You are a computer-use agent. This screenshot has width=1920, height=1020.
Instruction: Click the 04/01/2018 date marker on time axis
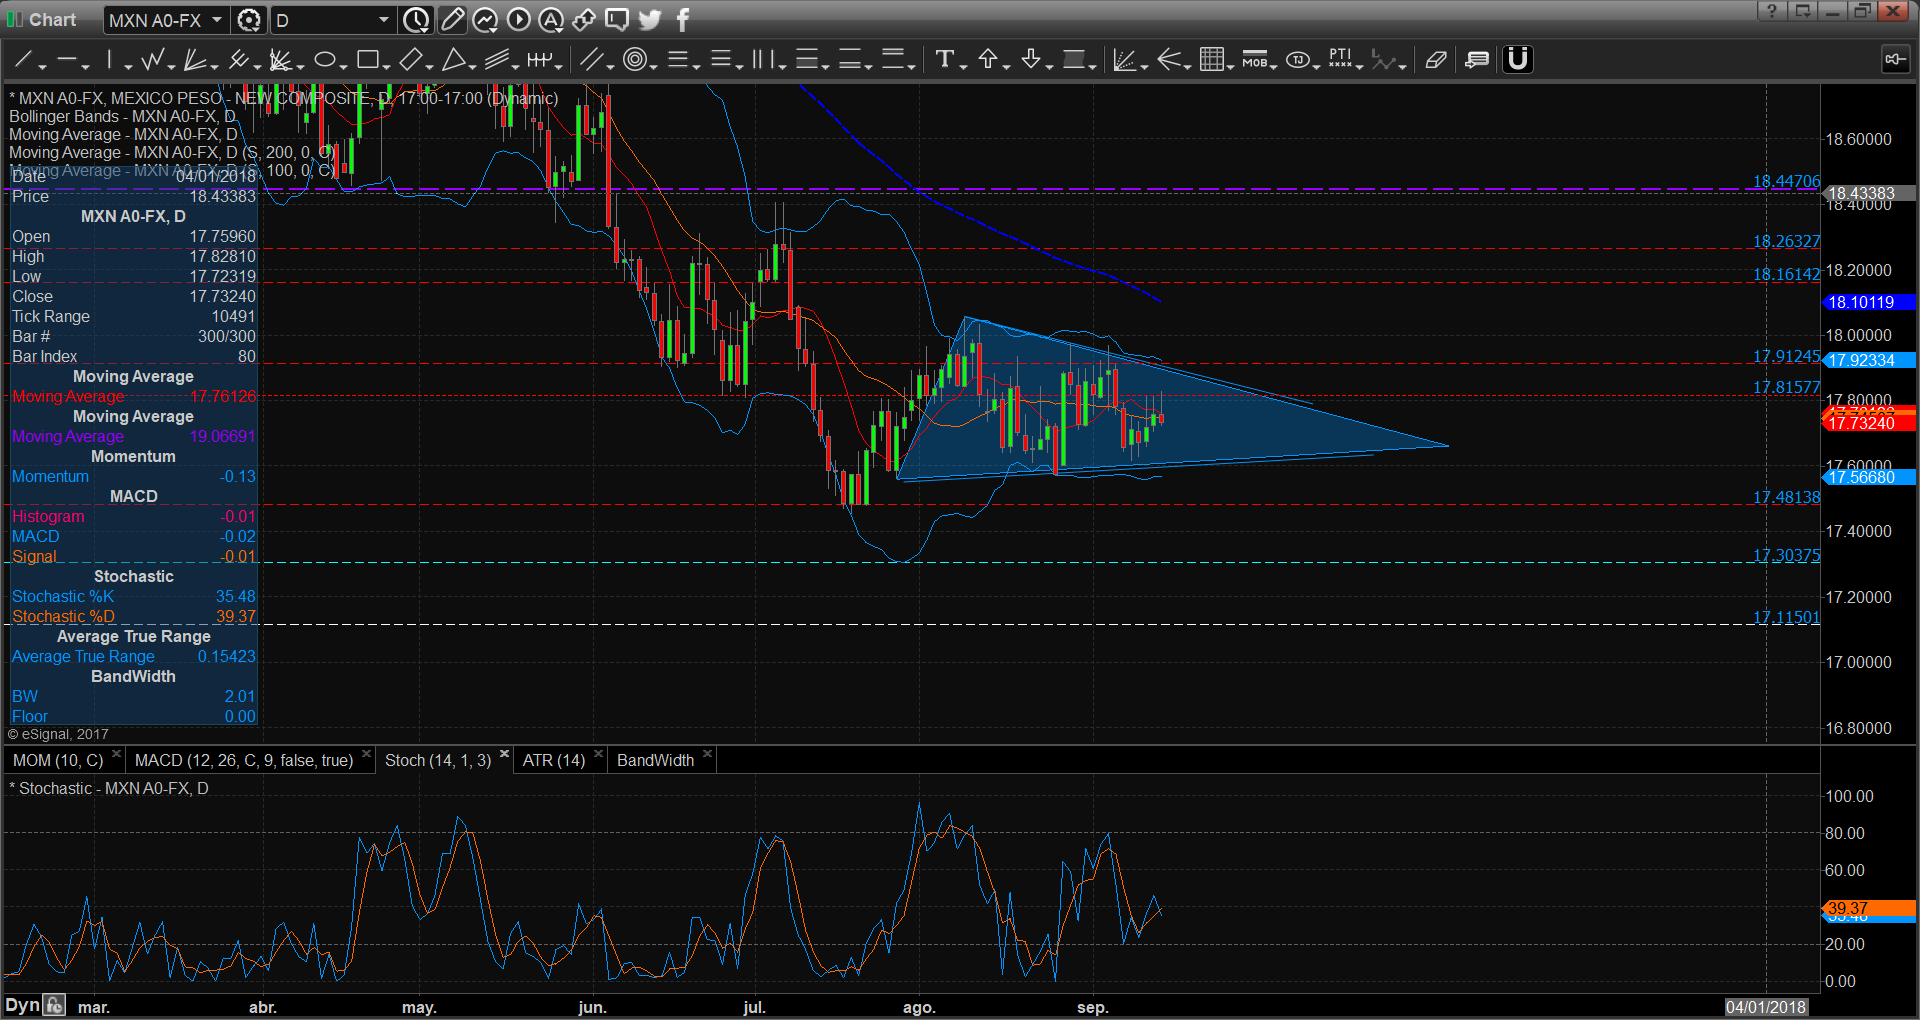tap(1766, 1007)
